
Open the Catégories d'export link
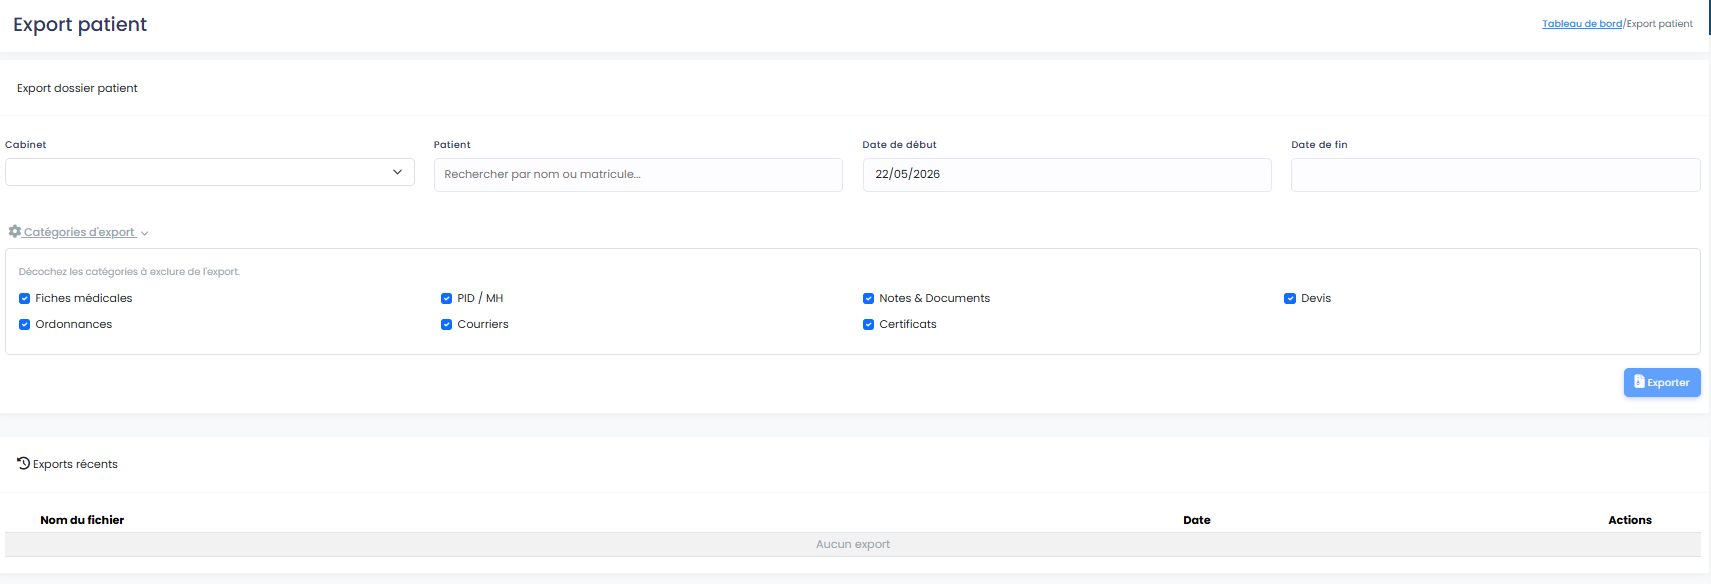click(x=79, y=232)
